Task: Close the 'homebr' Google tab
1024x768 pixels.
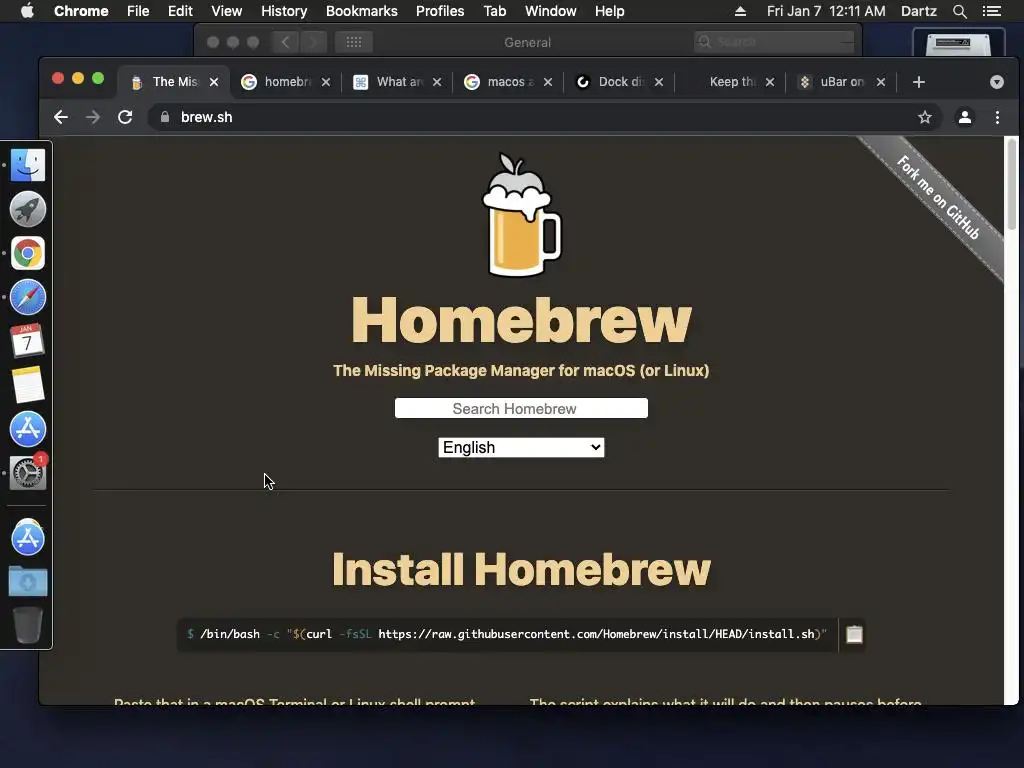Action: tap(325, 82)
